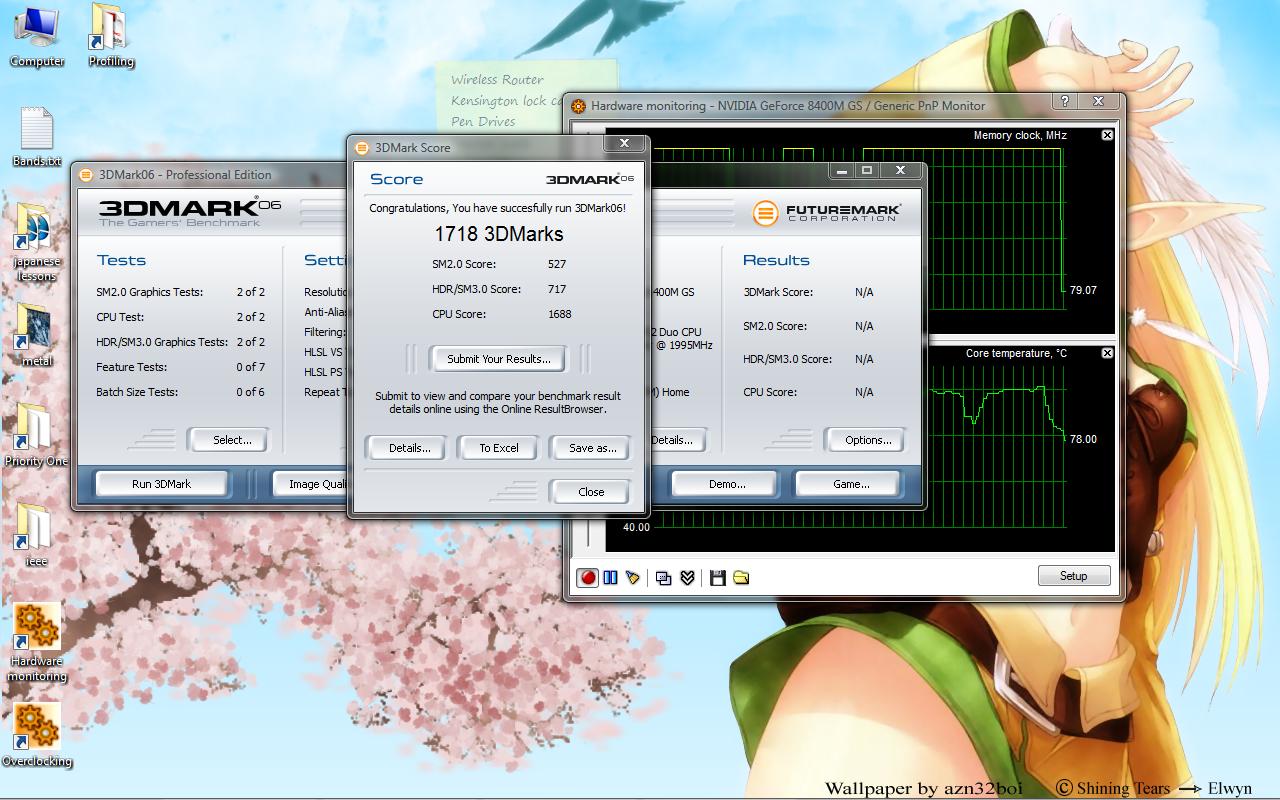
Task: Click the memory clock 79.07 reading
Action: point(1083,290)
